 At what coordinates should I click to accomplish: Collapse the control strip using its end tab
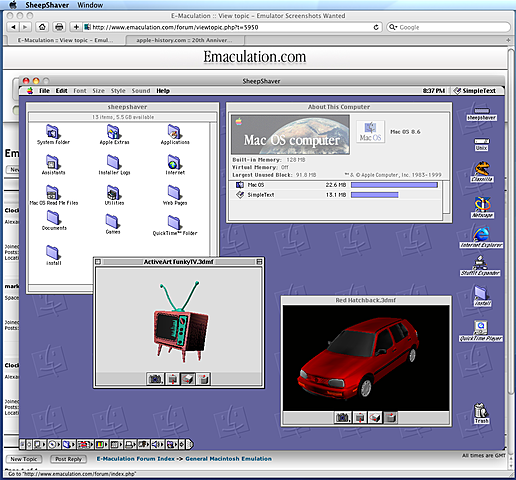click(189, 444)
